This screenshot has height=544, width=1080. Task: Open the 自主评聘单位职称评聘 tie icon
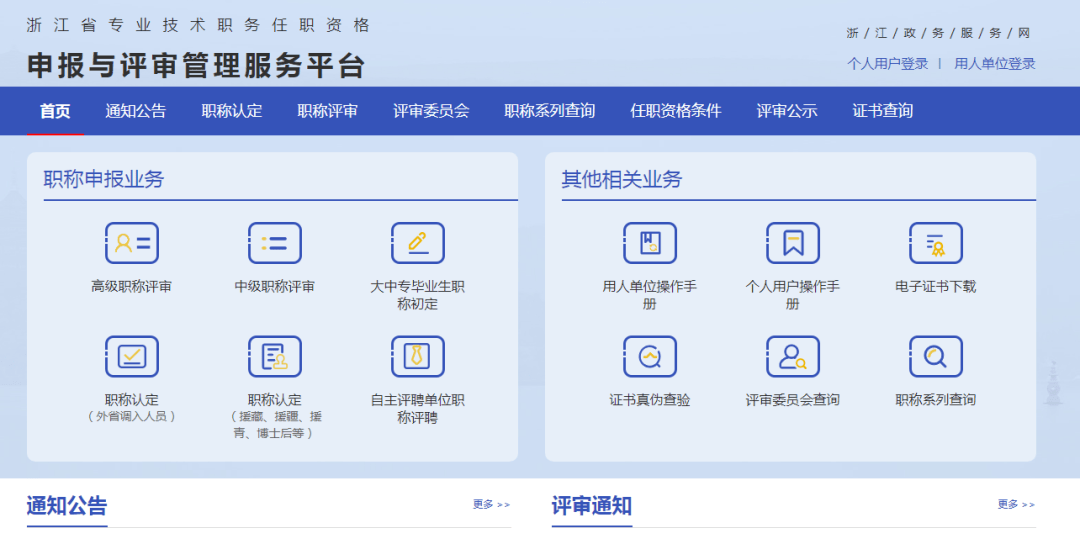tap(417, 357)
